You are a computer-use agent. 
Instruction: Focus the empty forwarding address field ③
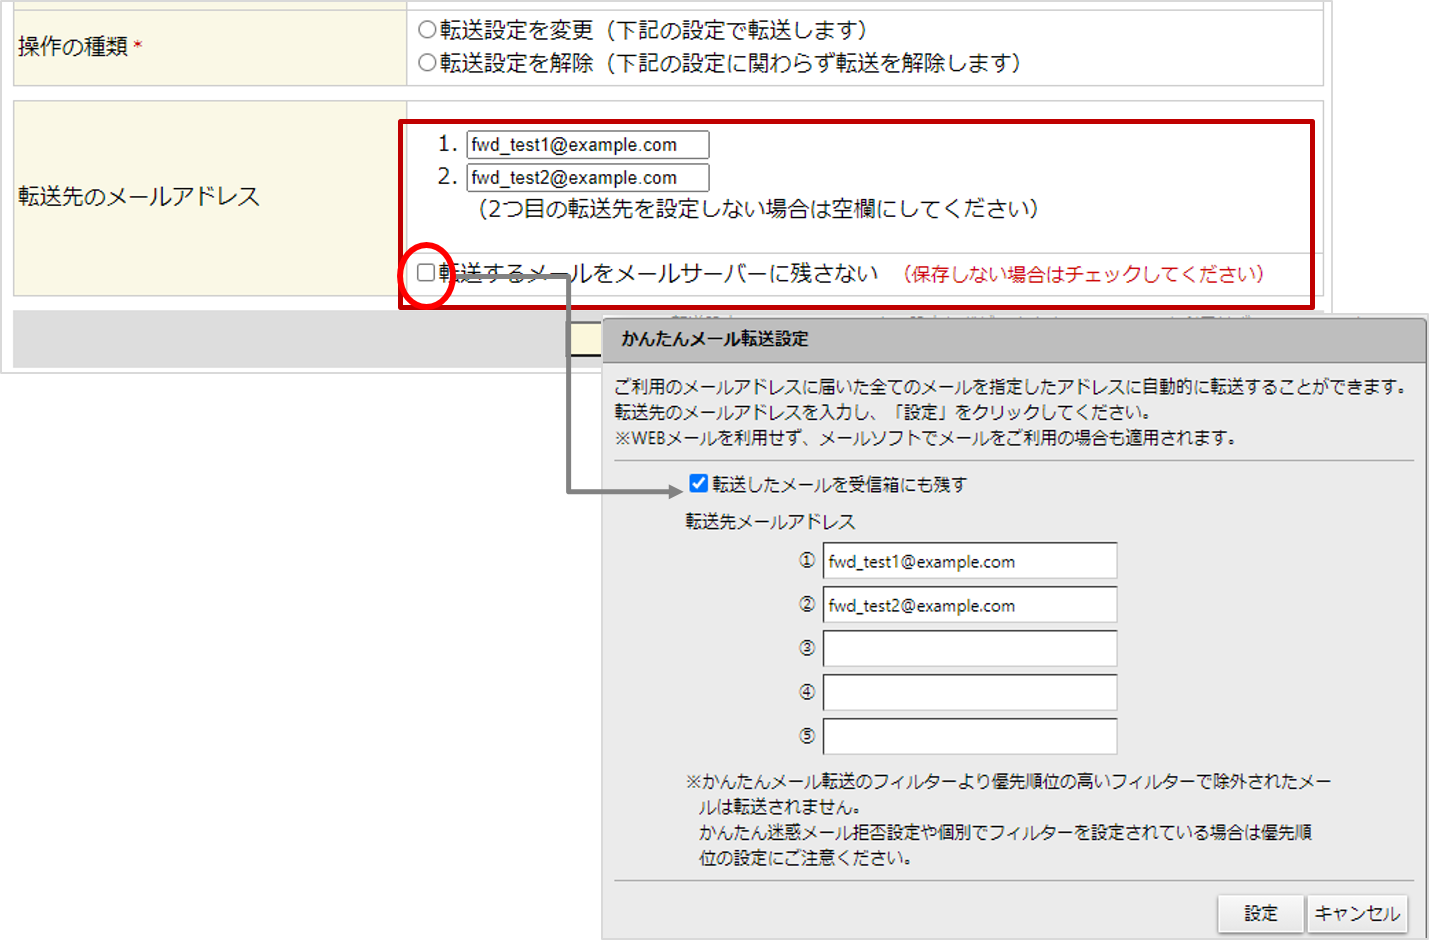[969, 648]
